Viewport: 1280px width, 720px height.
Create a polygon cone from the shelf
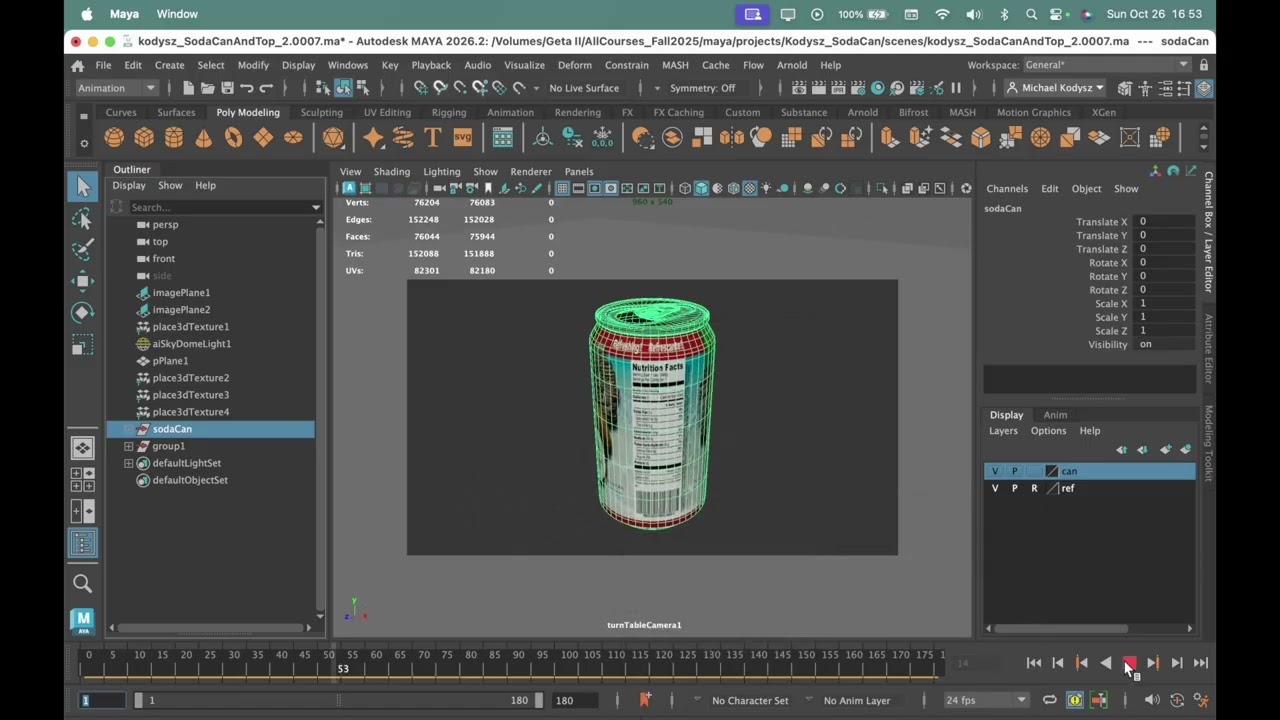(204, 138)
